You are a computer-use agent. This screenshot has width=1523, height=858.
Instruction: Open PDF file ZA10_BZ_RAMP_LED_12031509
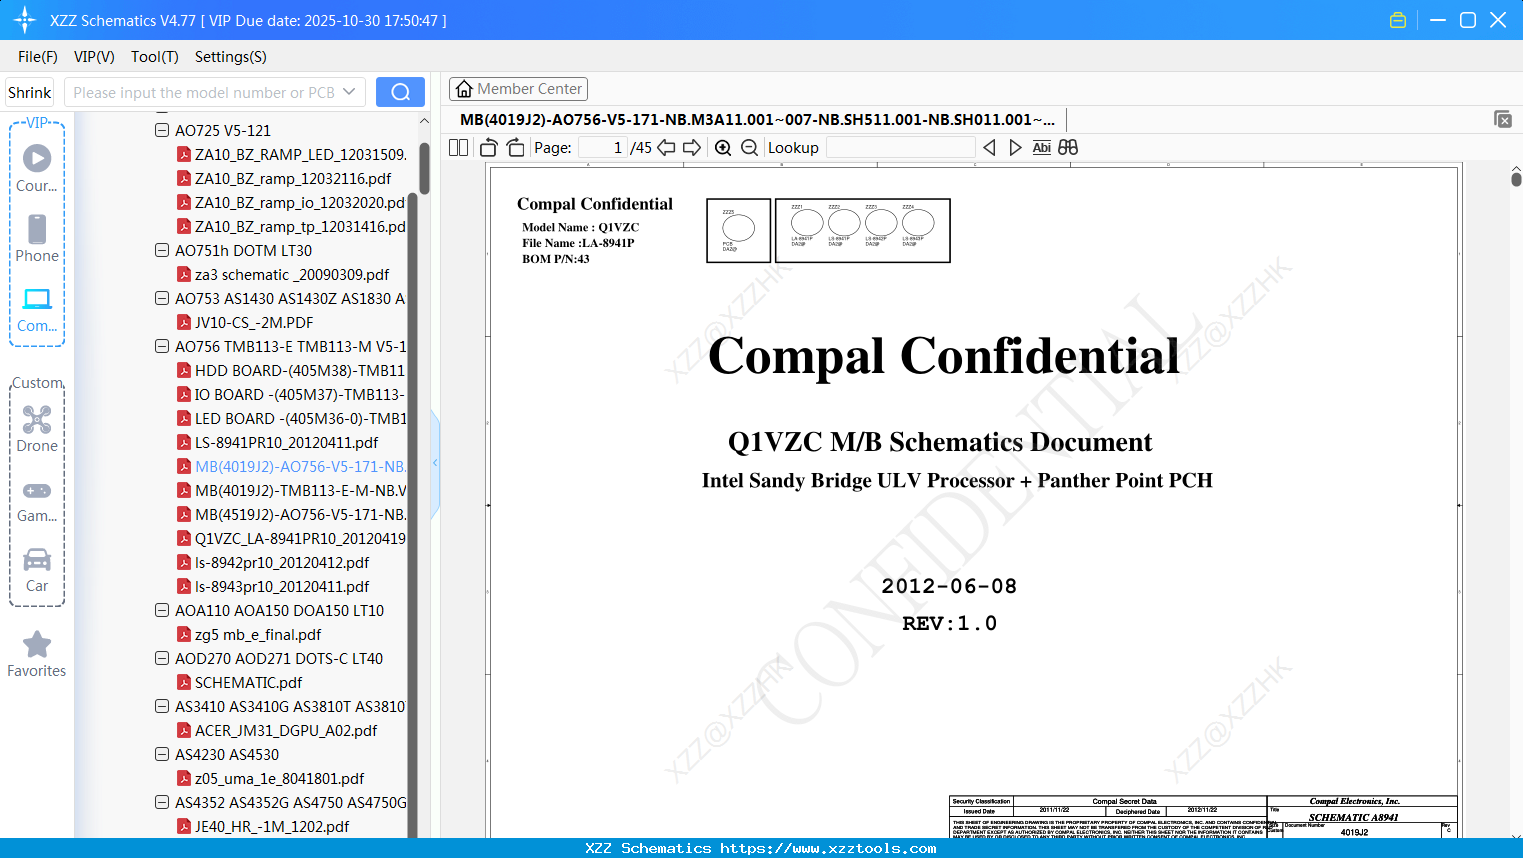(300, 154)
